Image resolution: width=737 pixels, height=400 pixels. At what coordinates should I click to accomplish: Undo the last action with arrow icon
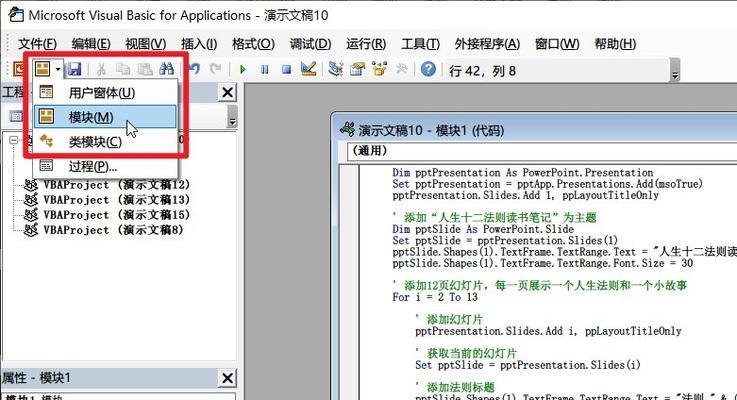pos(195,70)
